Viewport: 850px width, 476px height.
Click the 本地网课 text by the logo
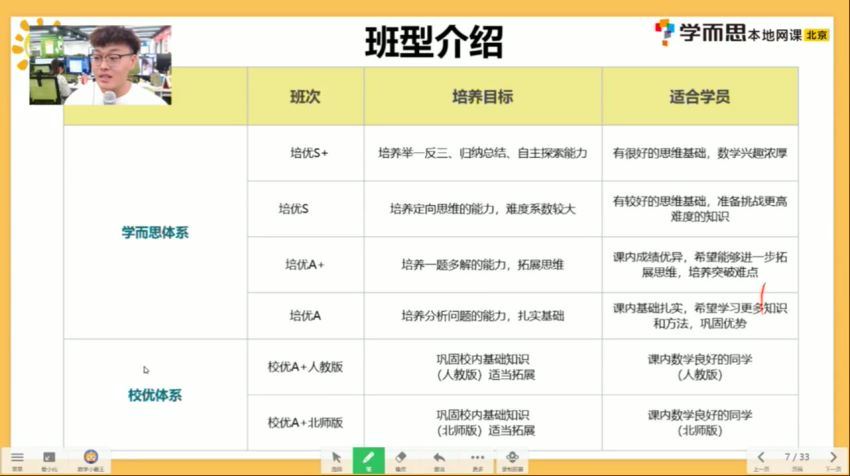775,36
